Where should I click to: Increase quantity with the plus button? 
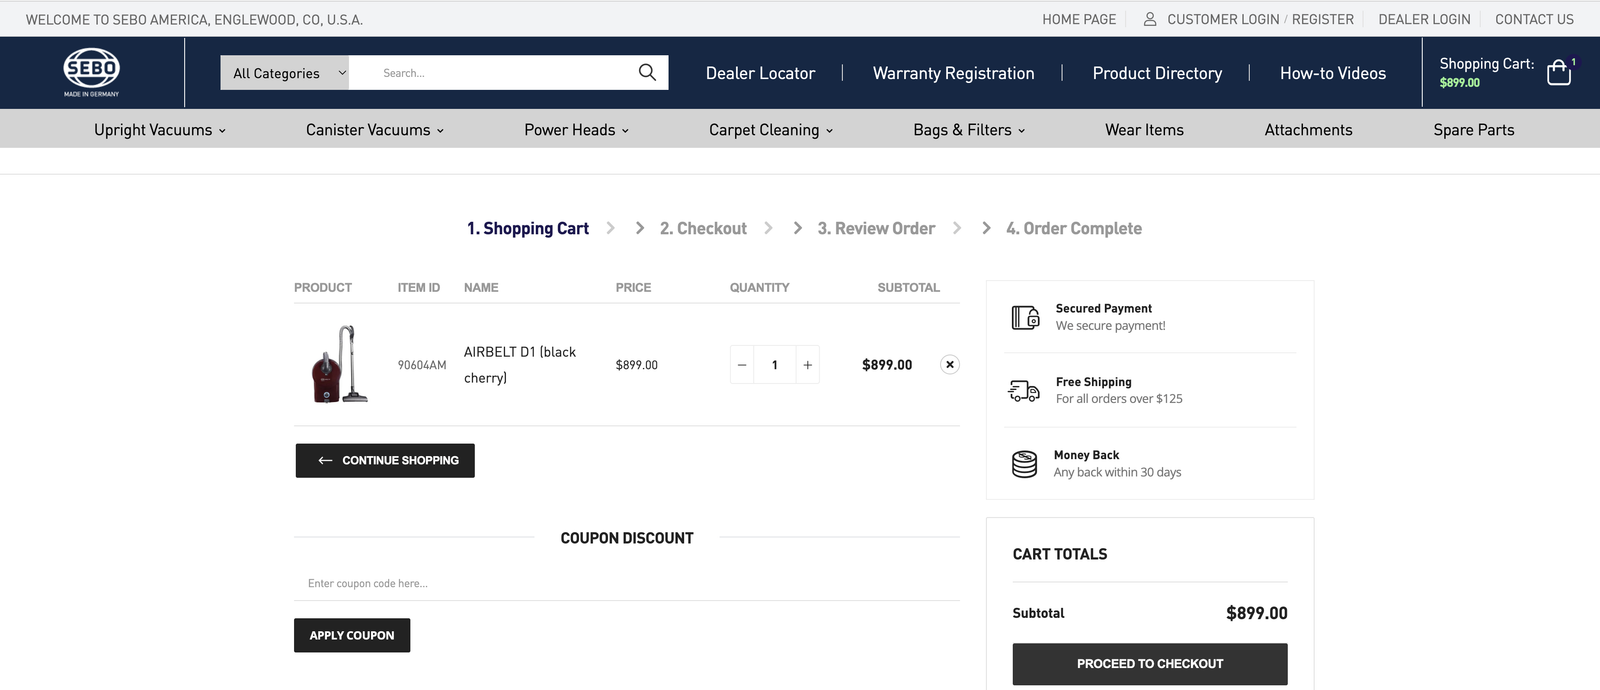(807, 365)
